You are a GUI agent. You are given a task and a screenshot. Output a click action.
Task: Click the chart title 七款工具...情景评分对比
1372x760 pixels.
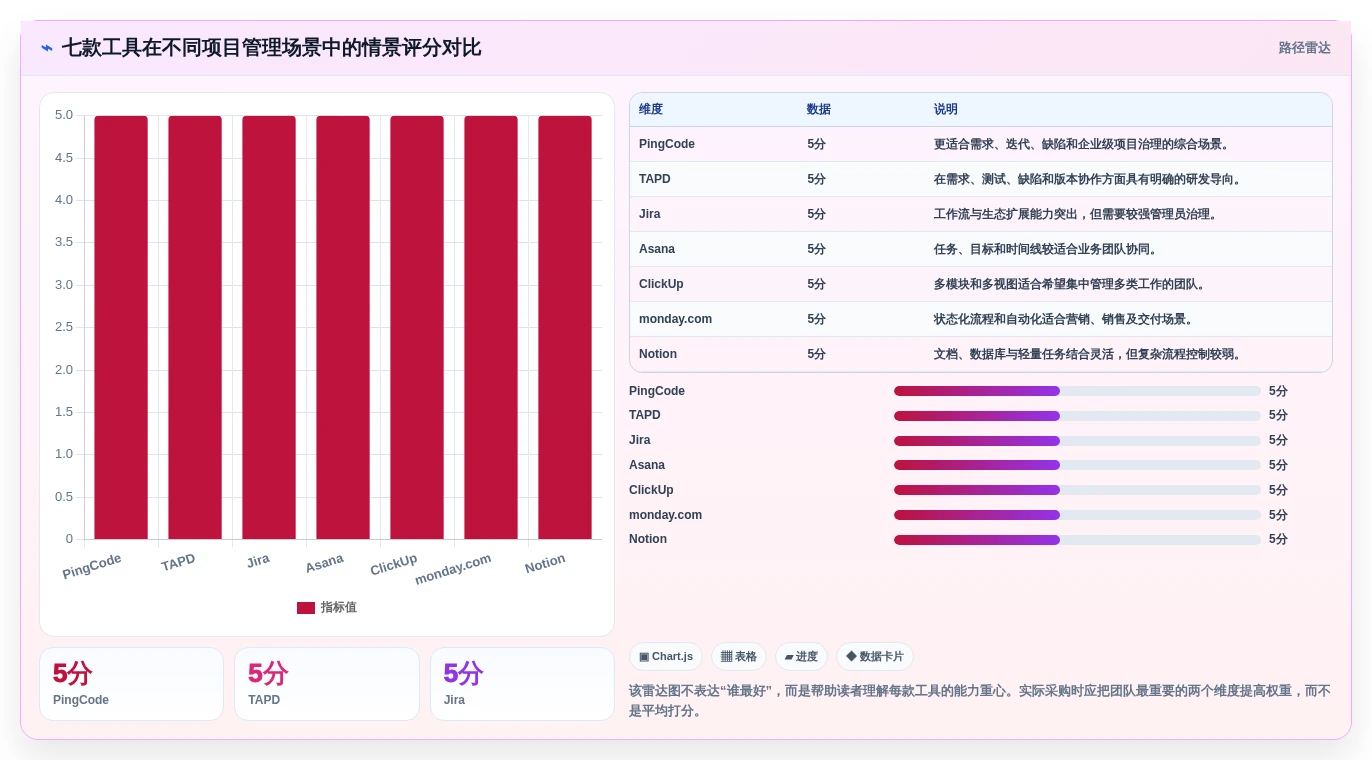272,48
